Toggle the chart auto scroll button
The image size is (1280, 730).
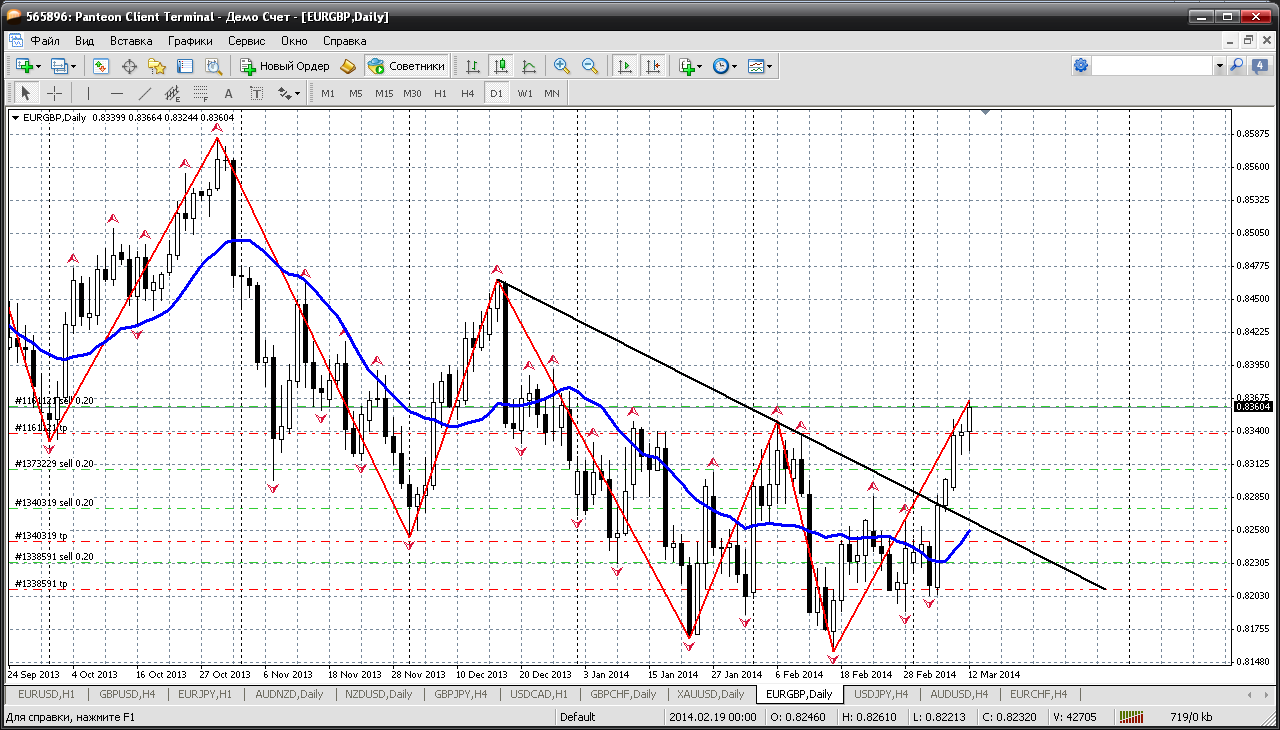pos(625,66)
